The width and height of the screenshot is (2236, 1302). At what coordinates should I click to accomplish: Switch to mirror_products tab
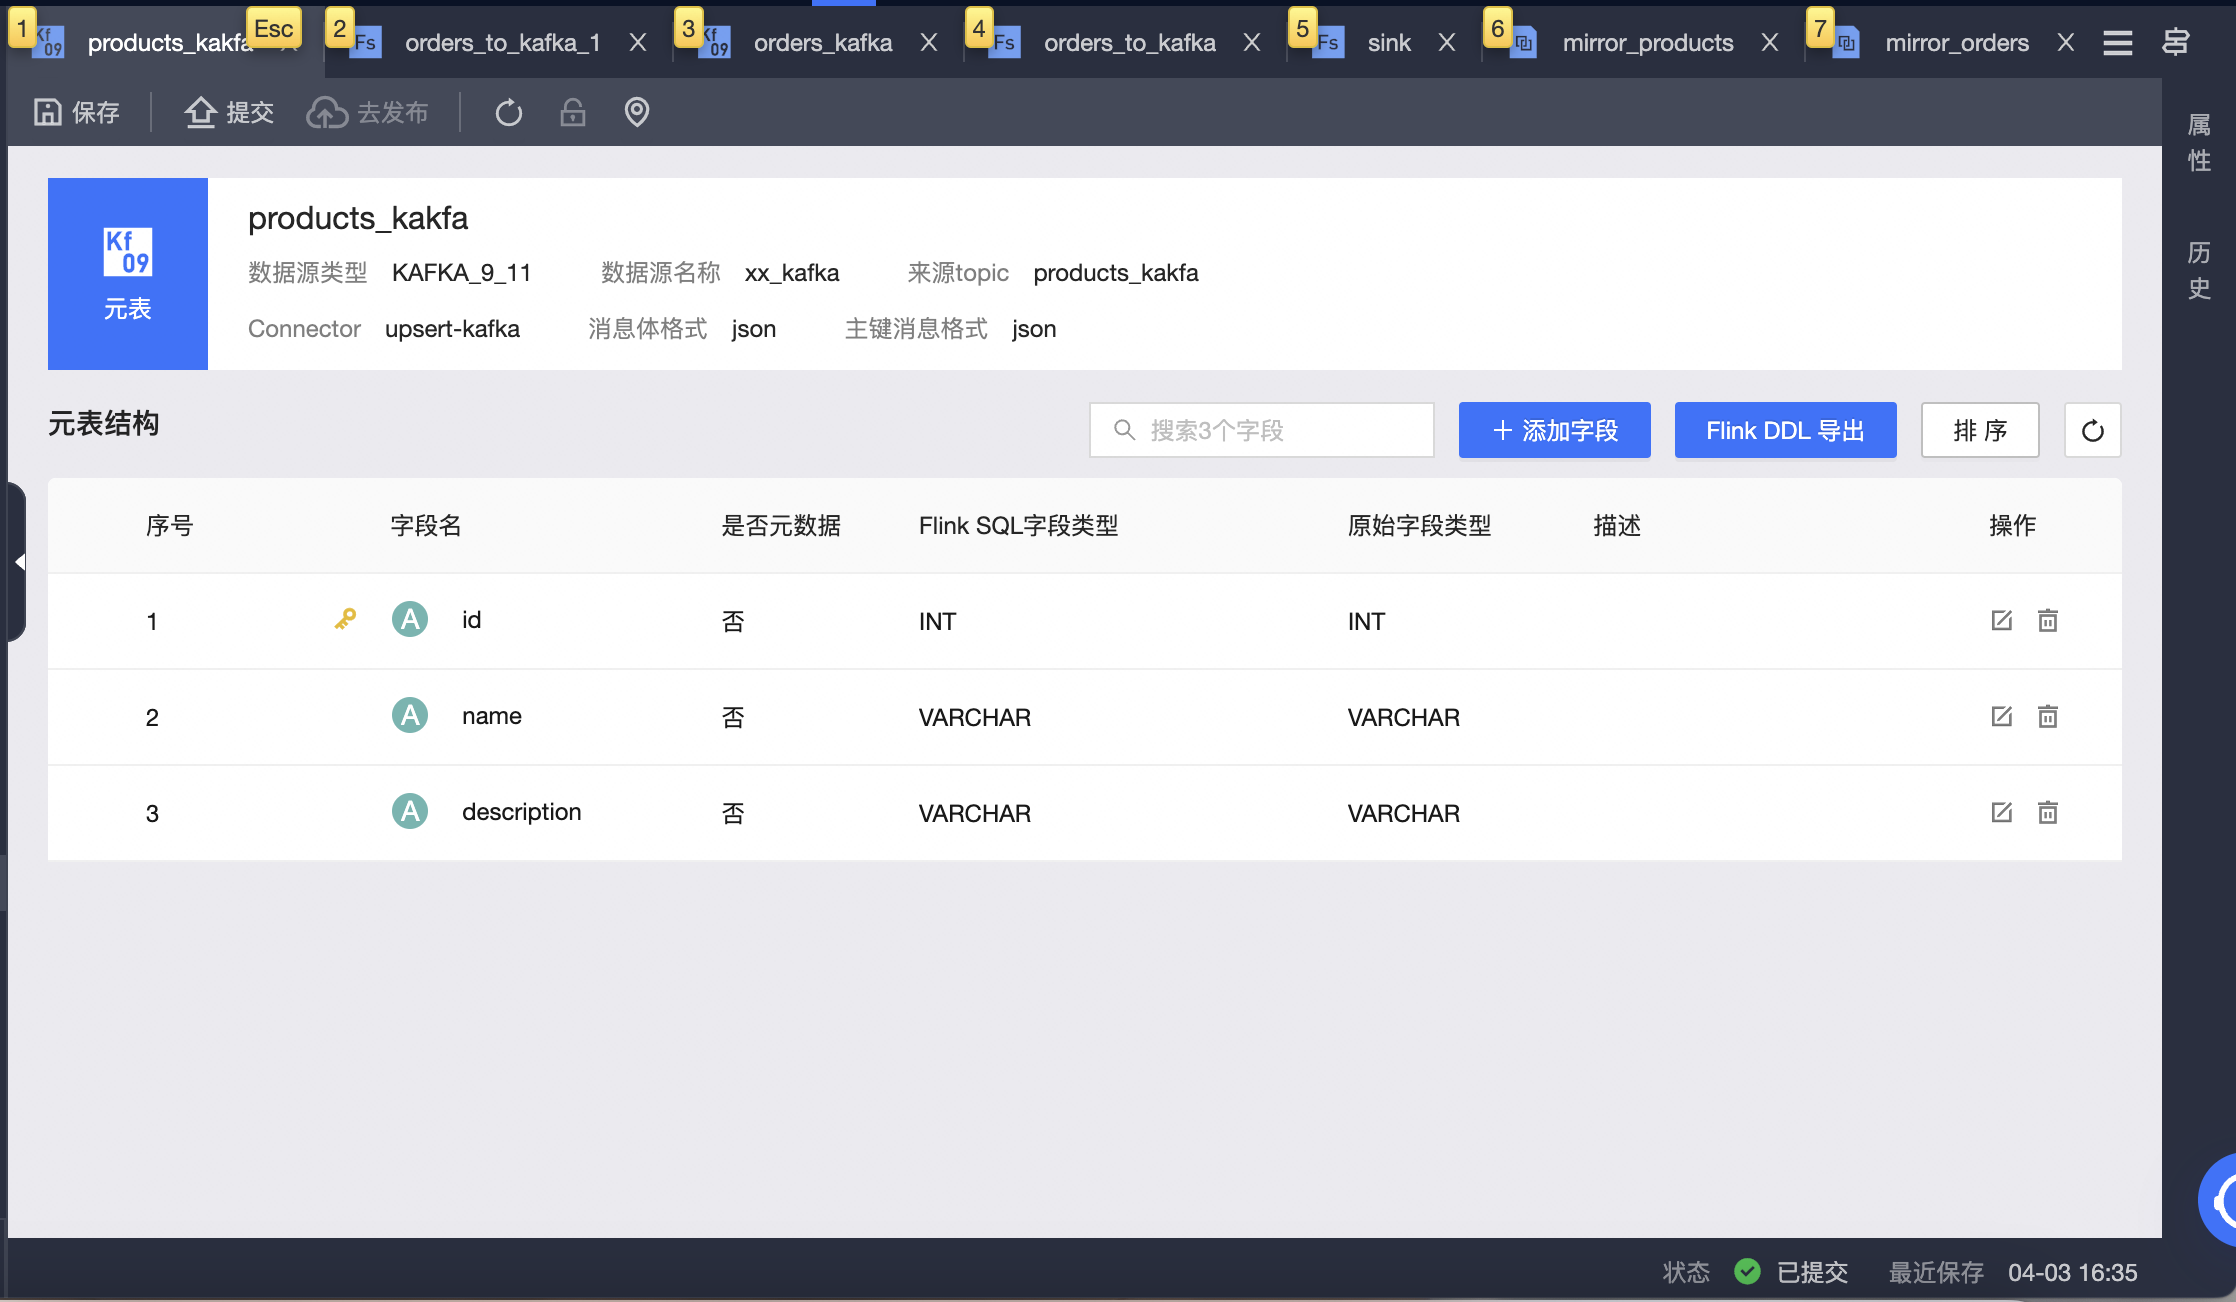click(x=1648, y=42)
